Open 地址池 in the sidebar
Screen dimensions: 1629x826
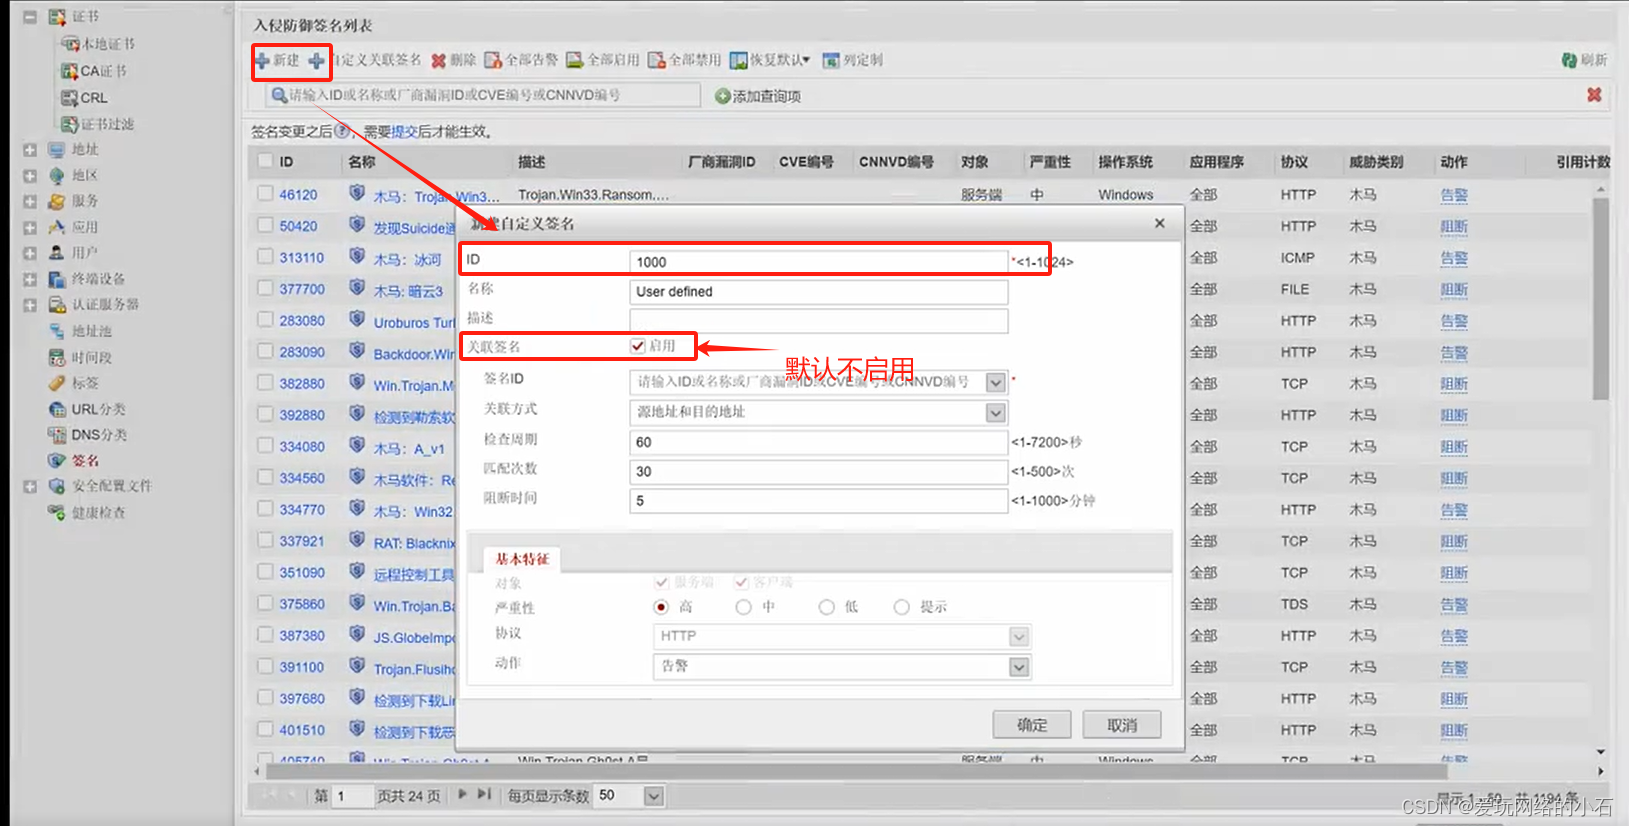coord(81,331)
